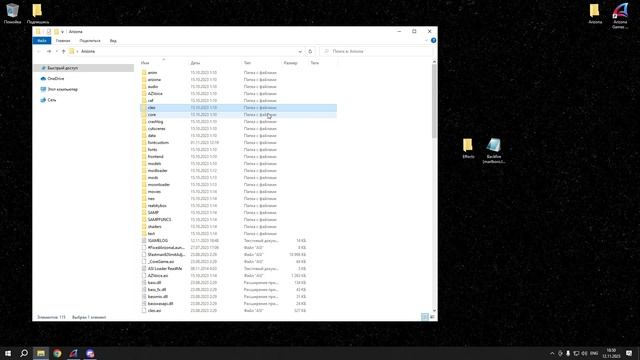The height and width of the screenshot is (360, 640).
Task: Select the crashlog folder icon
Action: (144, 122)
